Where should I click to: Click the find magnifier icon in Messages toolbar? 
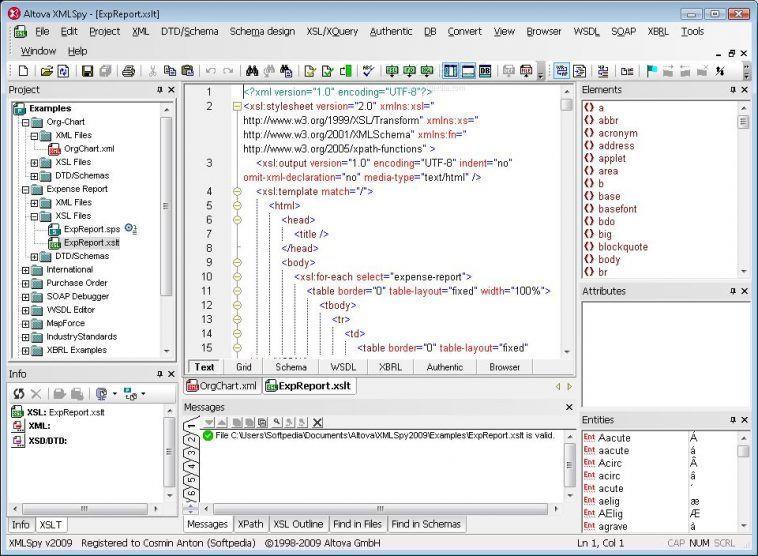pyautogui.click(x=277, y=423)
